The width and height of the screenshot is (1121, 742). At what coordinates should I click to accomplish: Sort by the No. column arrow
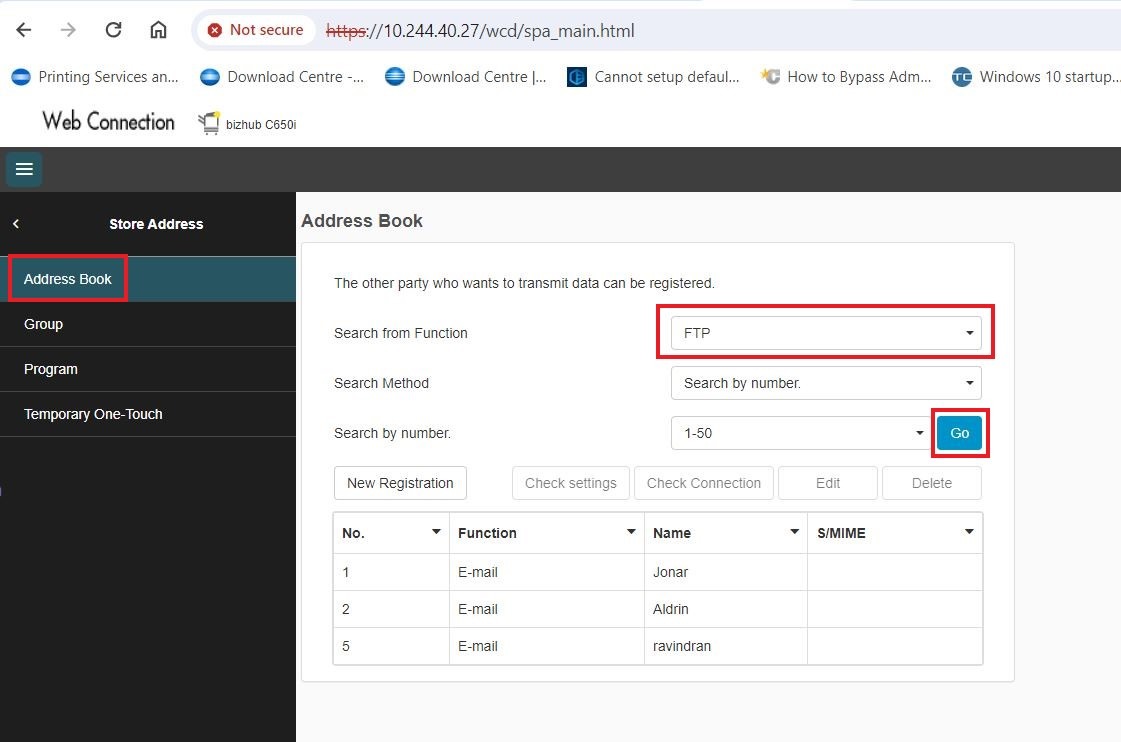coord(436,532)
